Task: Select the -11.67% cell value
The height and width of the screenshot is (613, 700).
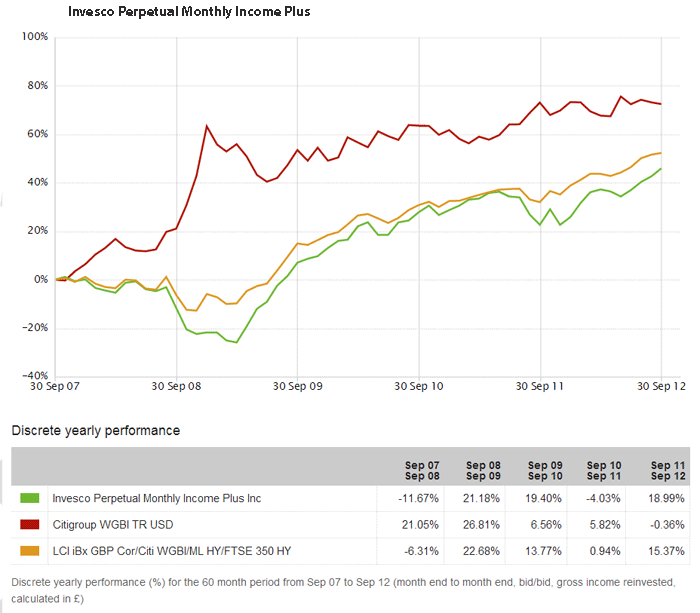Action: tap(418, 498)
